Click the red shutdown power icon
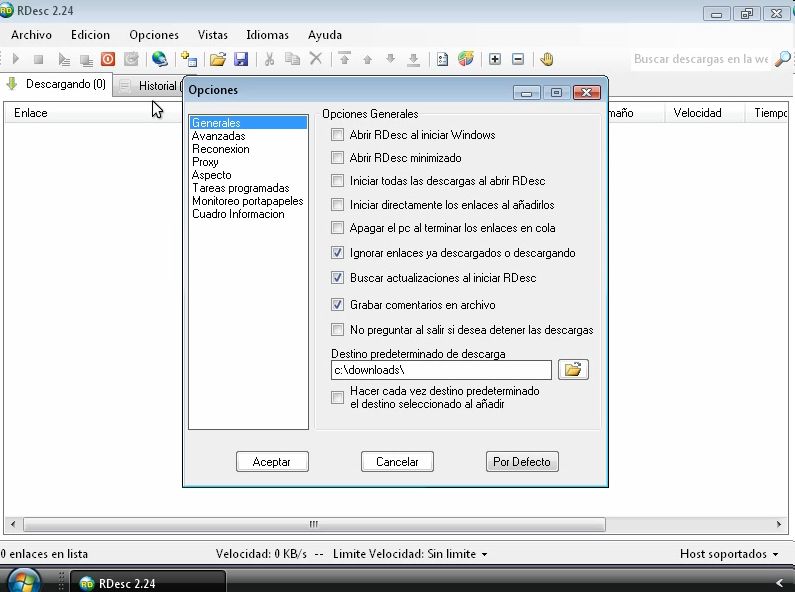The image size is (795, 592). click(108, 59)
